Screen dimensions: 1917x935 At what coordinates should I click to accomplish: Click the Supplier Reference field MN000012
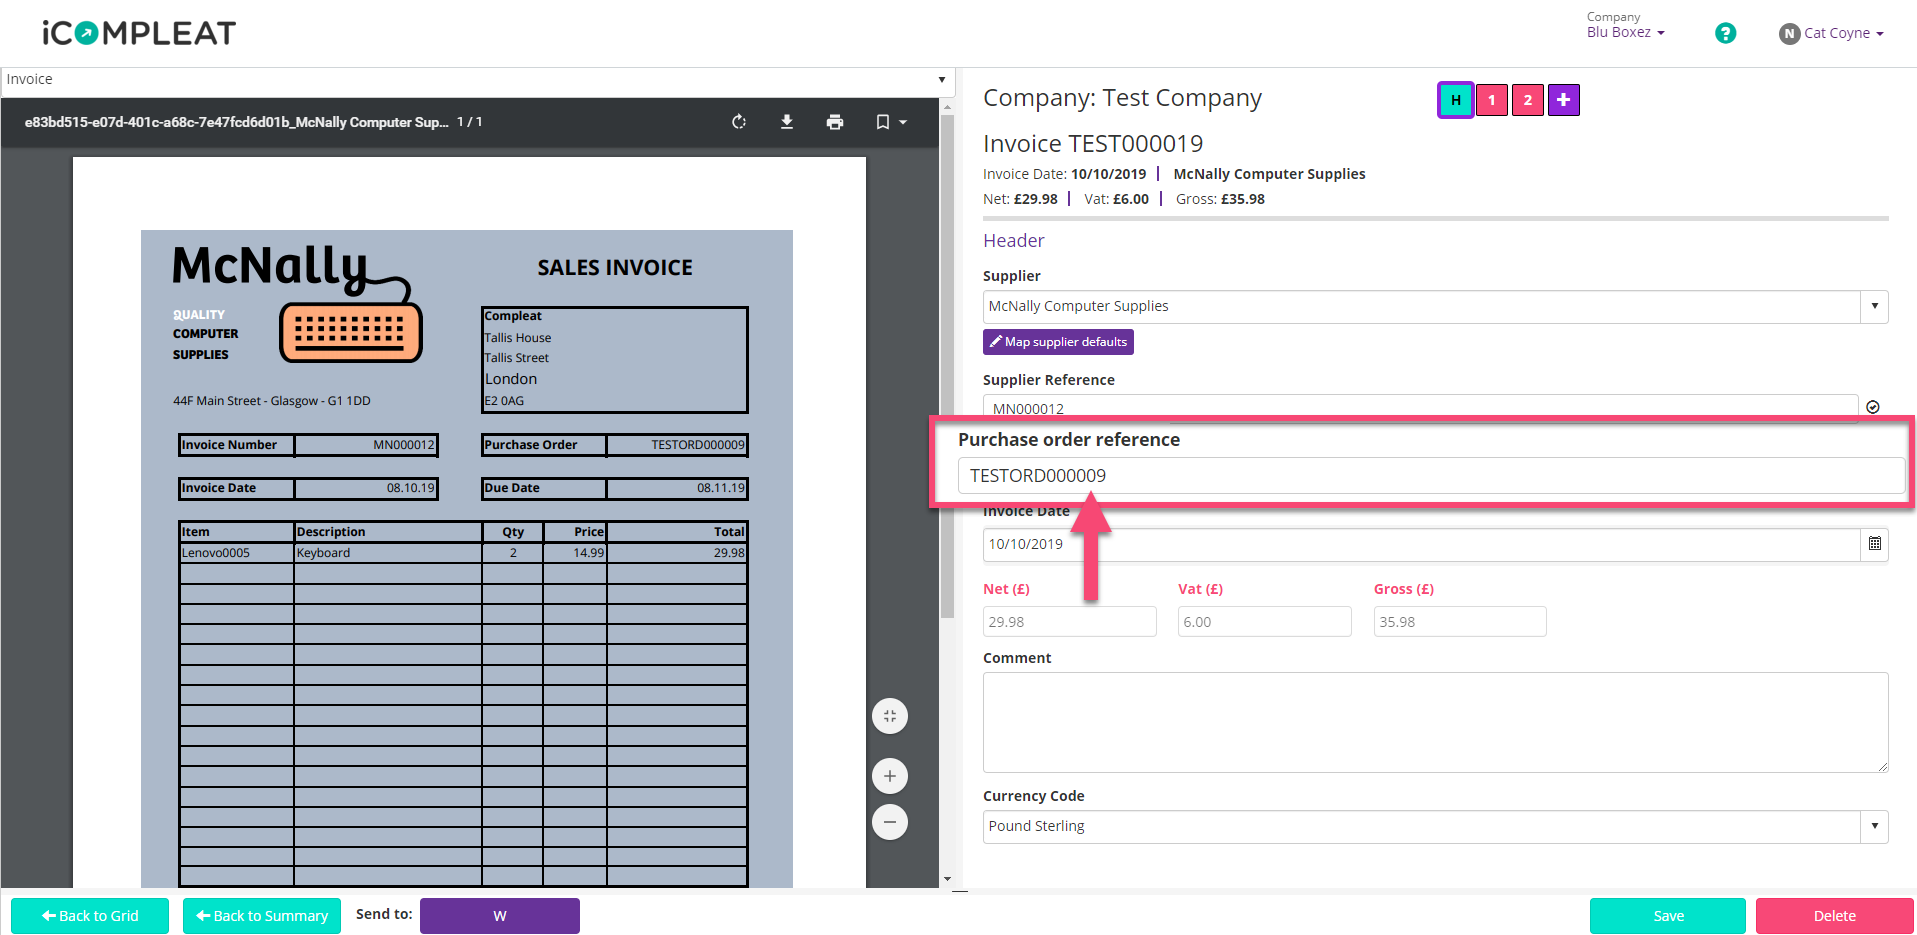[1420, 407]
